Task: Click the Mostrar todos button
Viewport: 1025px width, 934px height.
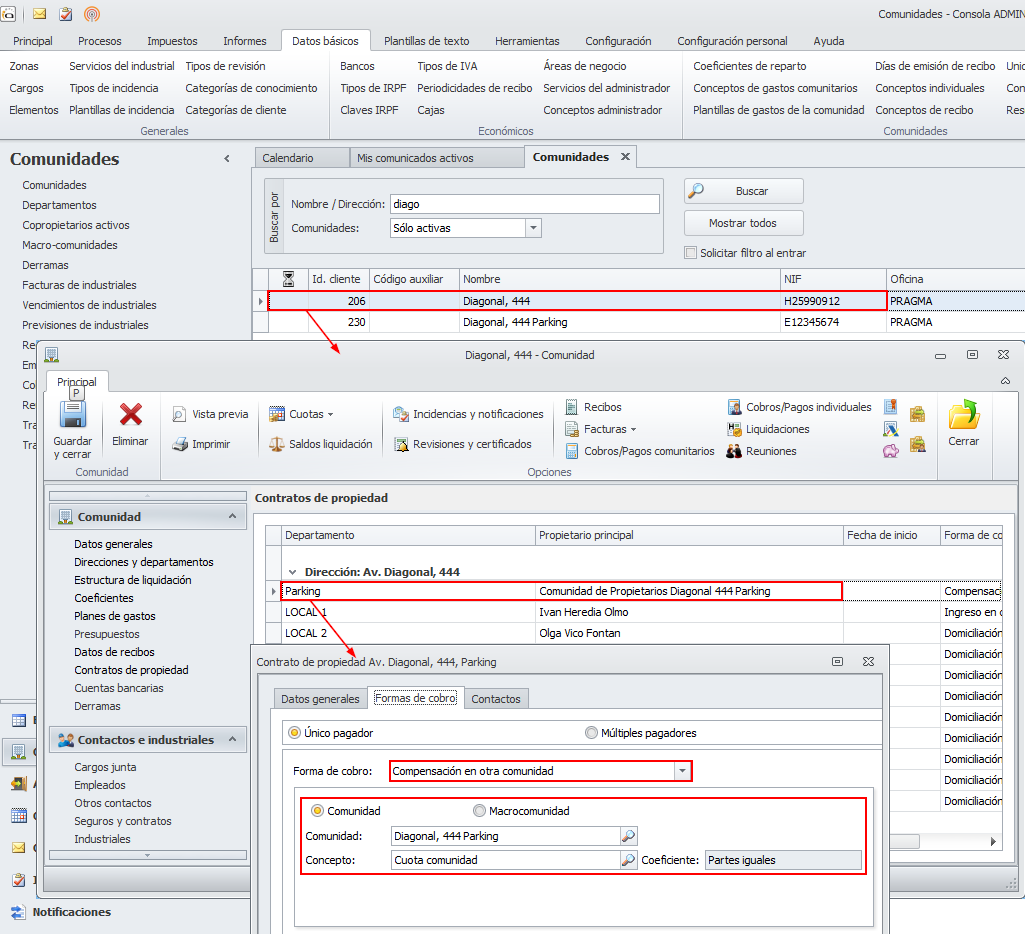Action: (x=743, y=223)
